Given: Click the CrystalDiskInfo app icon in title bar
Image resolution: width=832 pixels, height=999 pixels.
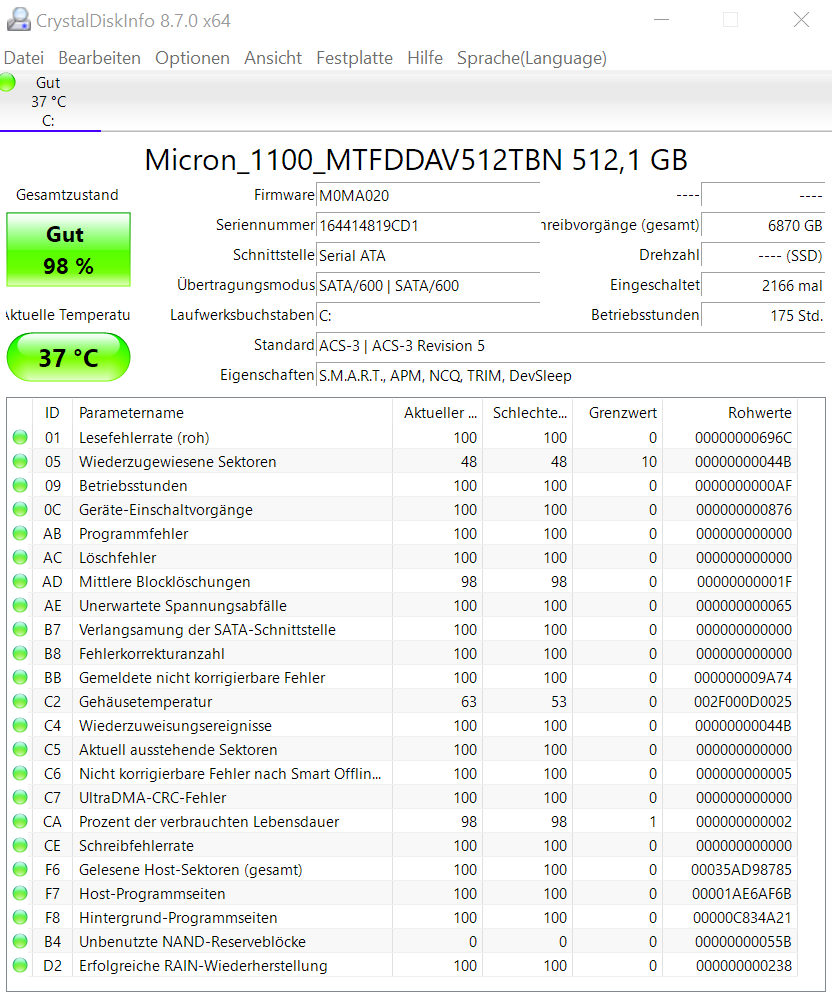Looking at the screenshot, I should point(18,20).
